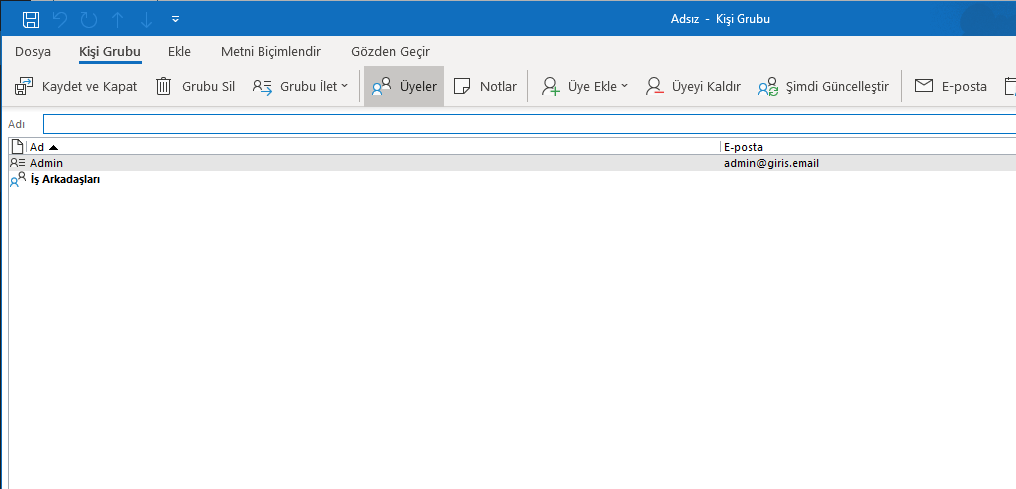Click the Kaydet ve Kapat button
The width and height of the screenshot is (1016, 489).
(x=76, y=87)
